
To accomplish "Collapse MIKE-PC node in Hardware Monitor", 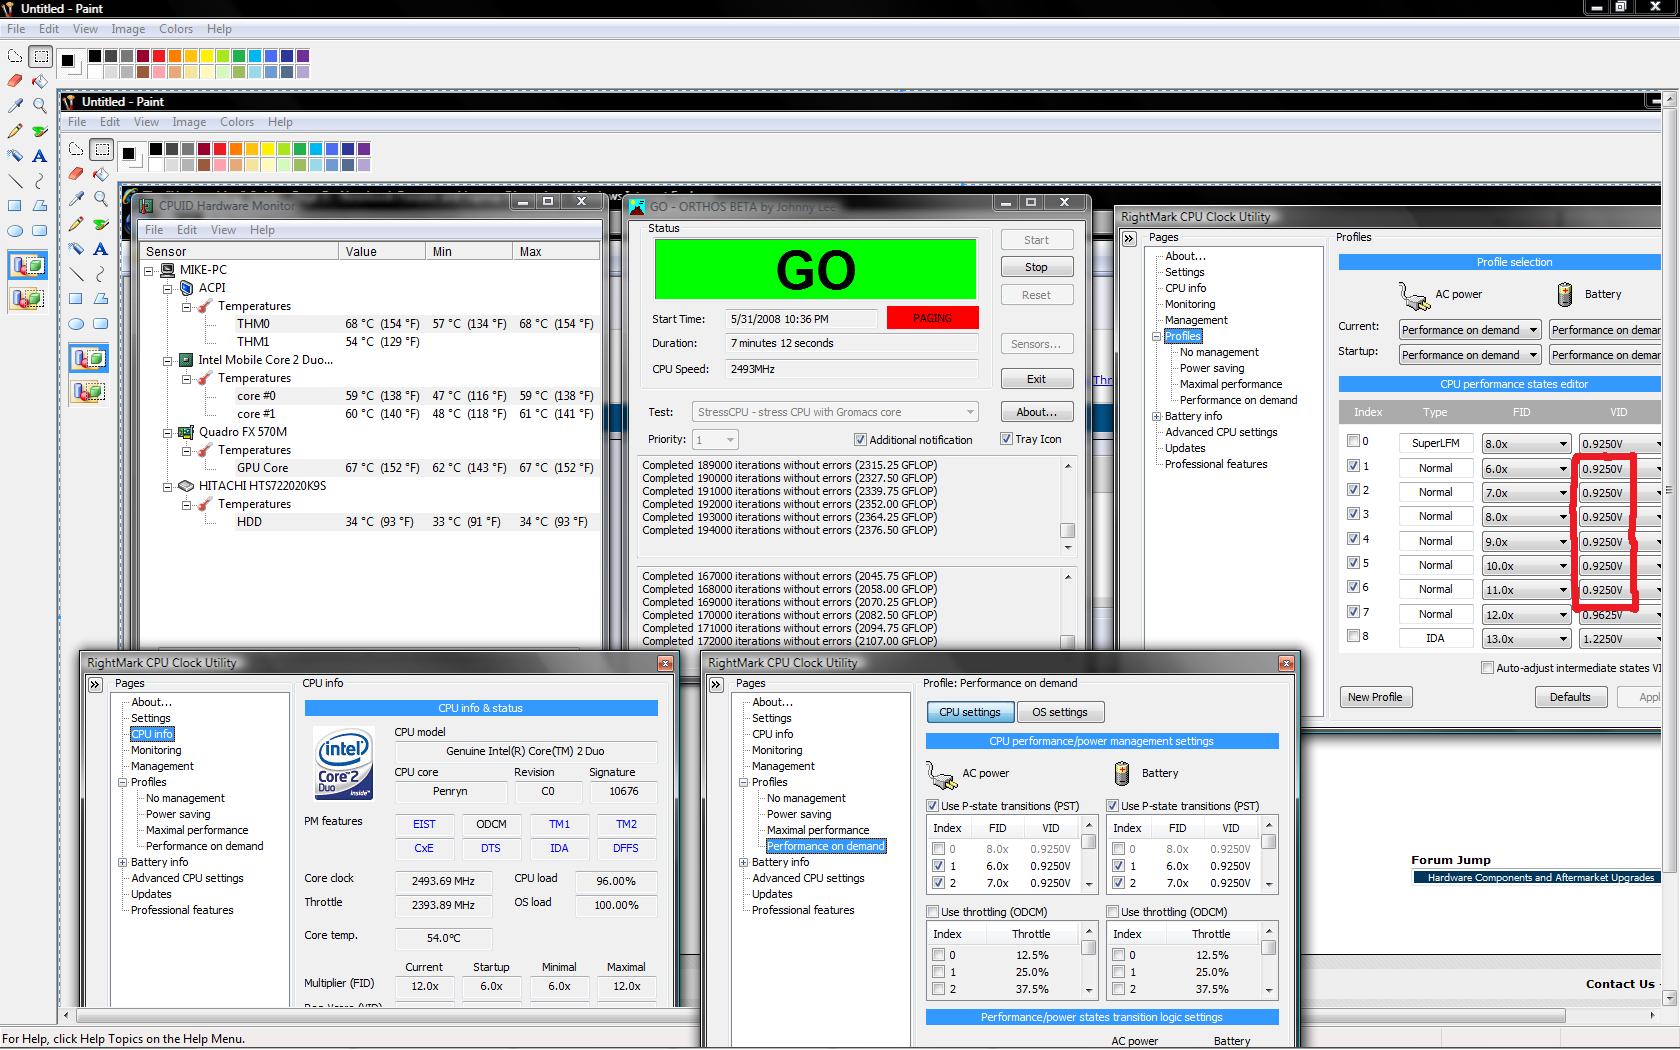I will click(x=149, y=270).
